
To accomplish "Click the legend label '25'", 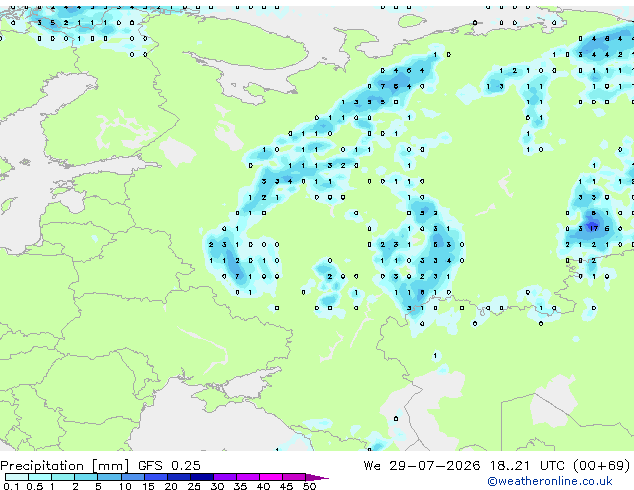I will coord(194,486).
